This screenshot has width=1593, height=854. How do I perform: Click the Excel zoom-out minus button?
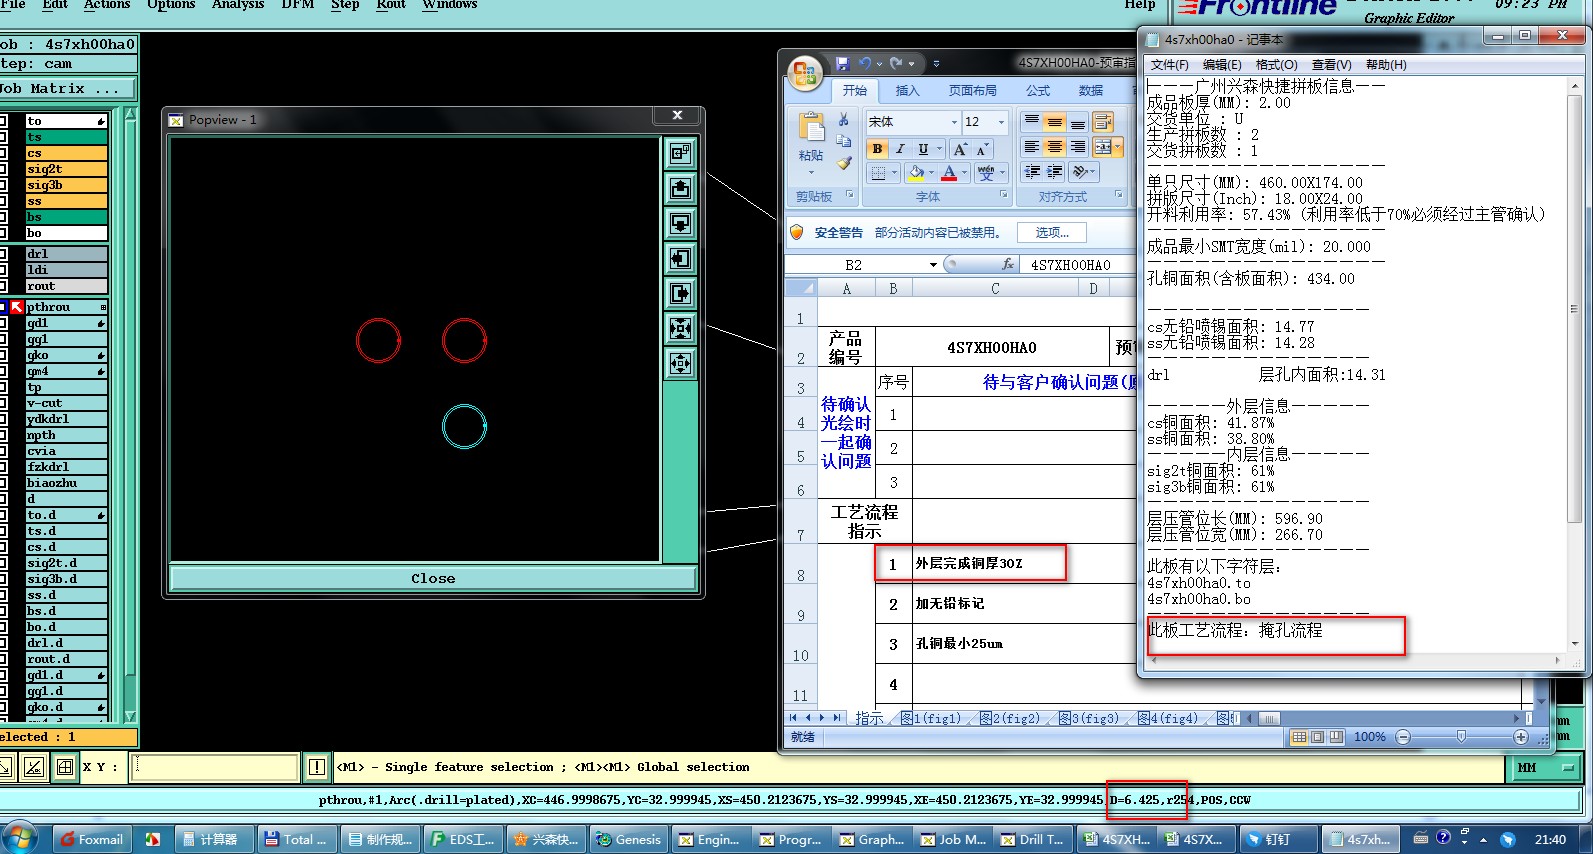pyautogui.click(x=1403, y=737)
